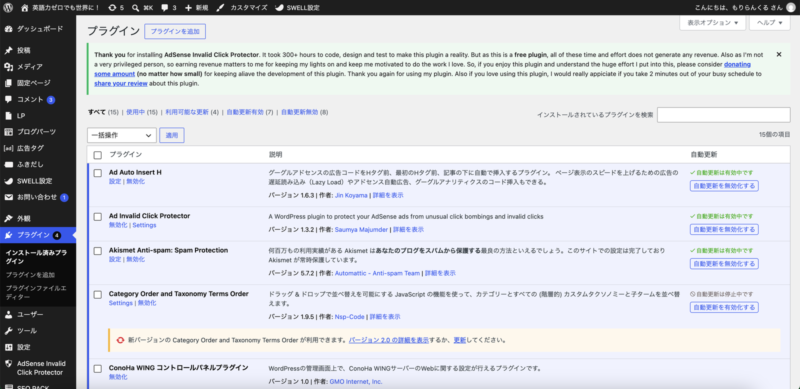Dismiss the AdSense thank-you notice
800x389 pixels.
pos(779,54)
